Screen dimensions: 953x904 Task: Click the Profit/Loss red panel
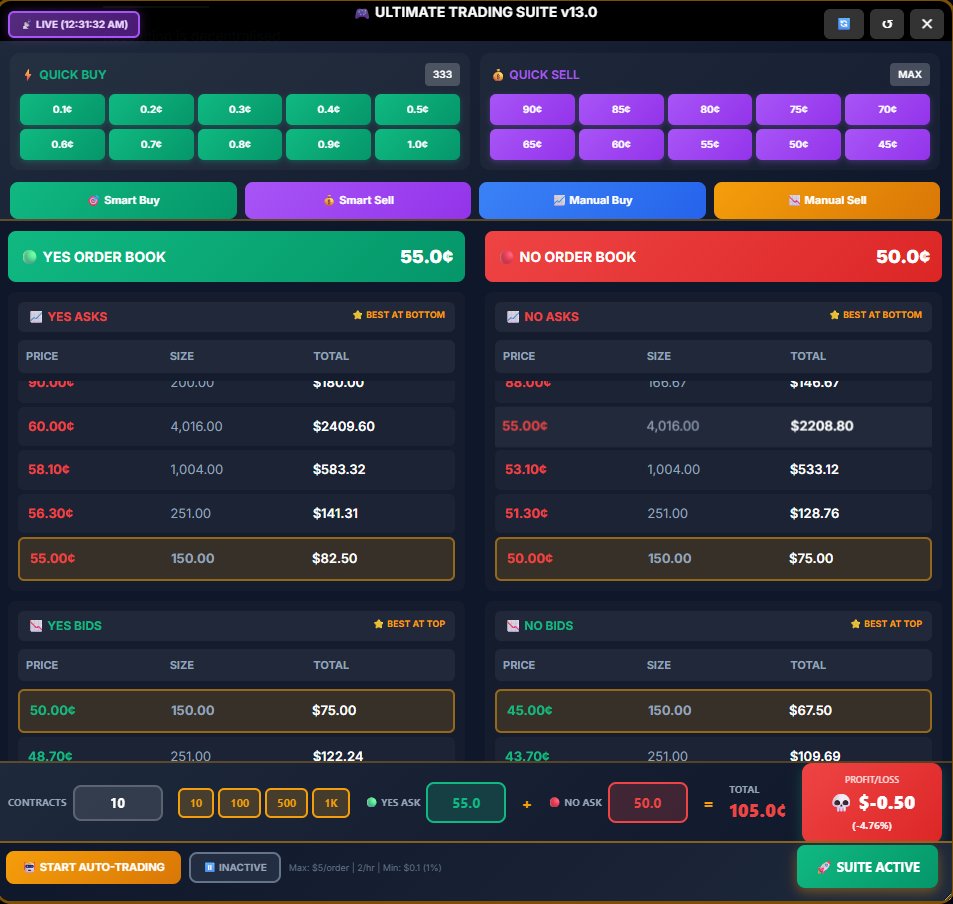click(x=872, y=802)
